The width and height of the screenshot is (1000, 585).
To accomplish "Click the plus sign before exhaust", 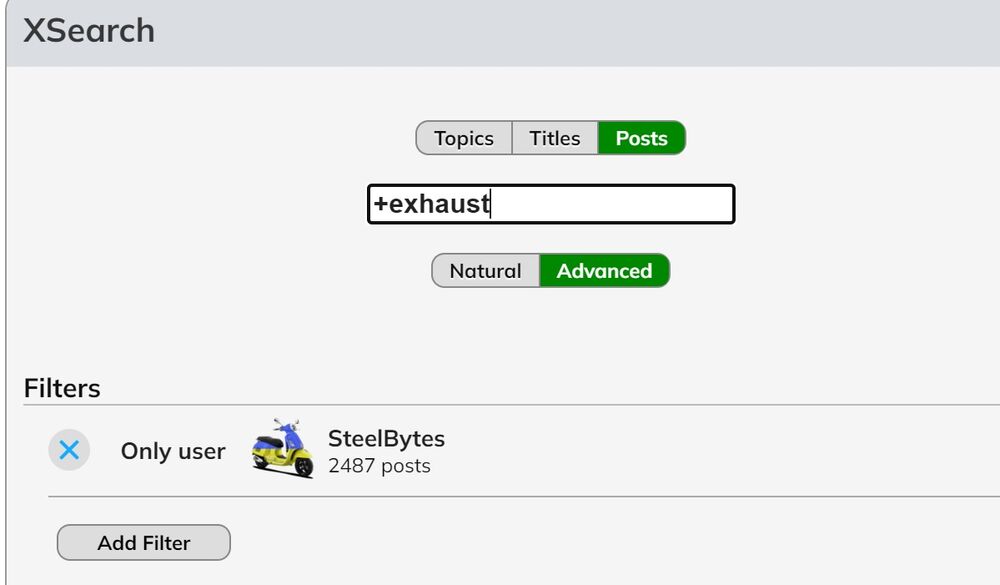I will tap(381, 204).
